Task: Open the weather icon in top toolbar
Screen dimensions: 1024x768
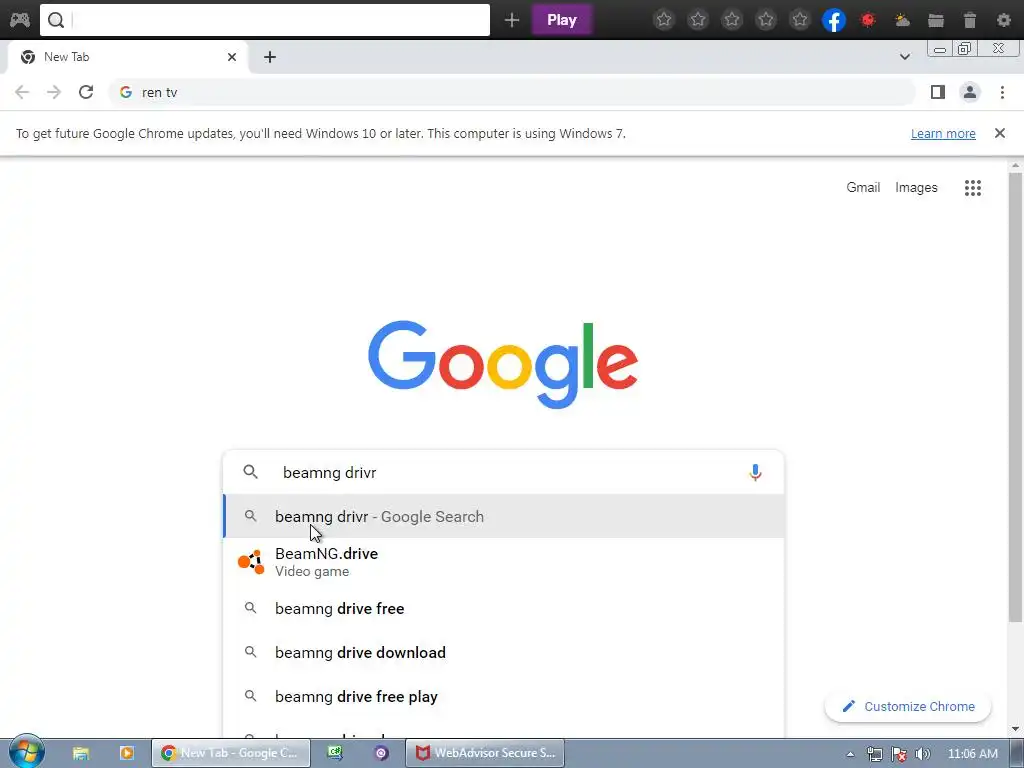Action: point(902,20)
